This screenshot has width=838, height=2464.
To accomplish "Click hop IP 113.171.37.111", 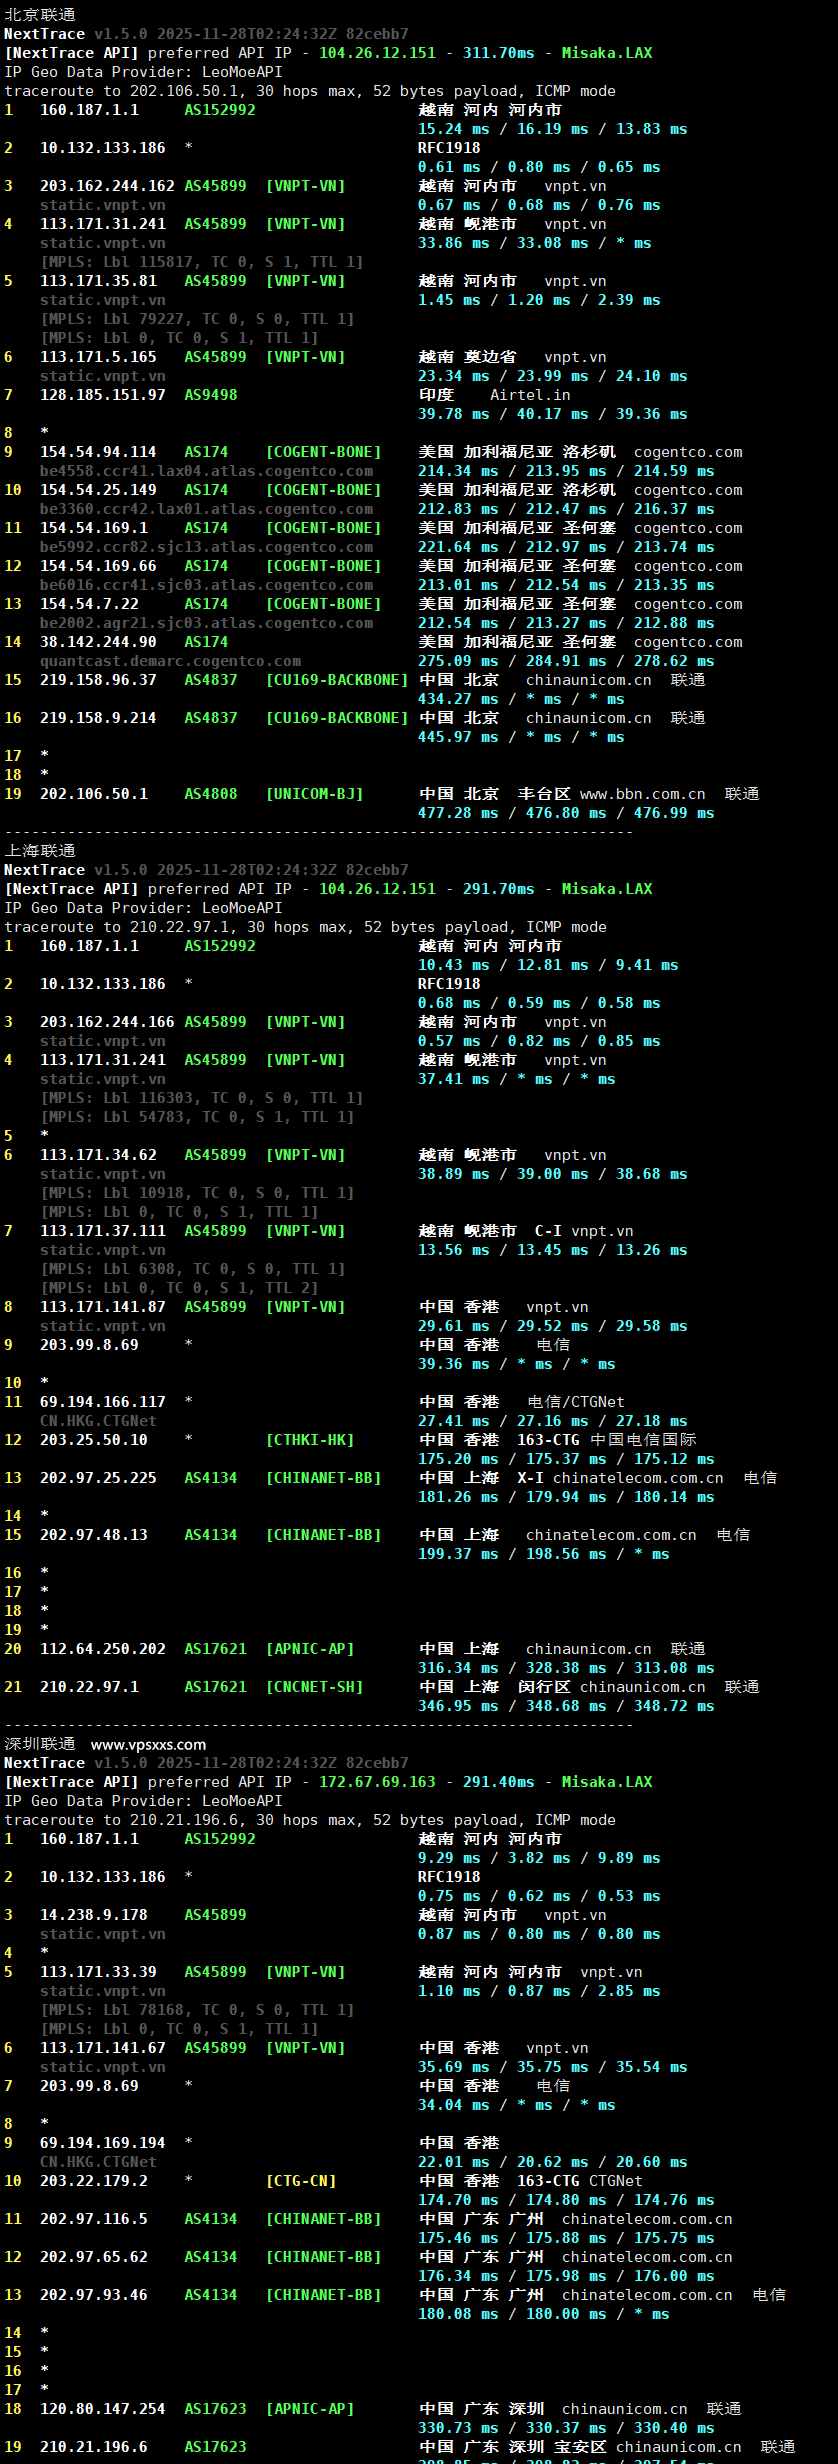I will (103, 1231).
